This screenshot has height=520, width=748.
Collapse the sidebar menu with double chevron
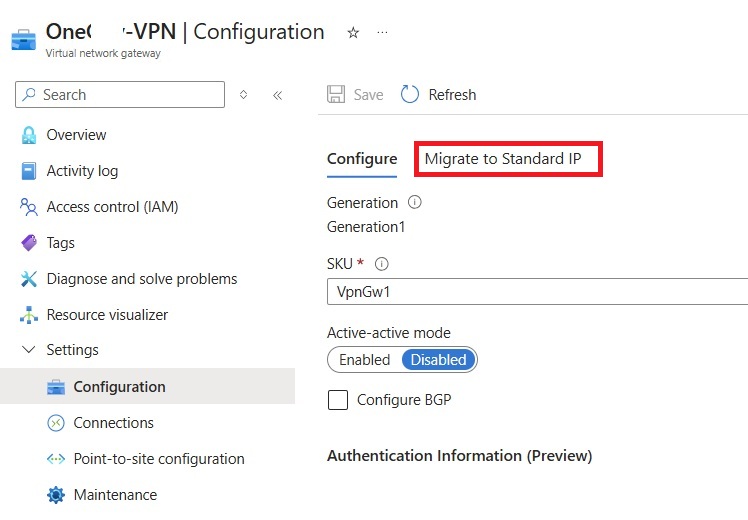coord(277,95)
